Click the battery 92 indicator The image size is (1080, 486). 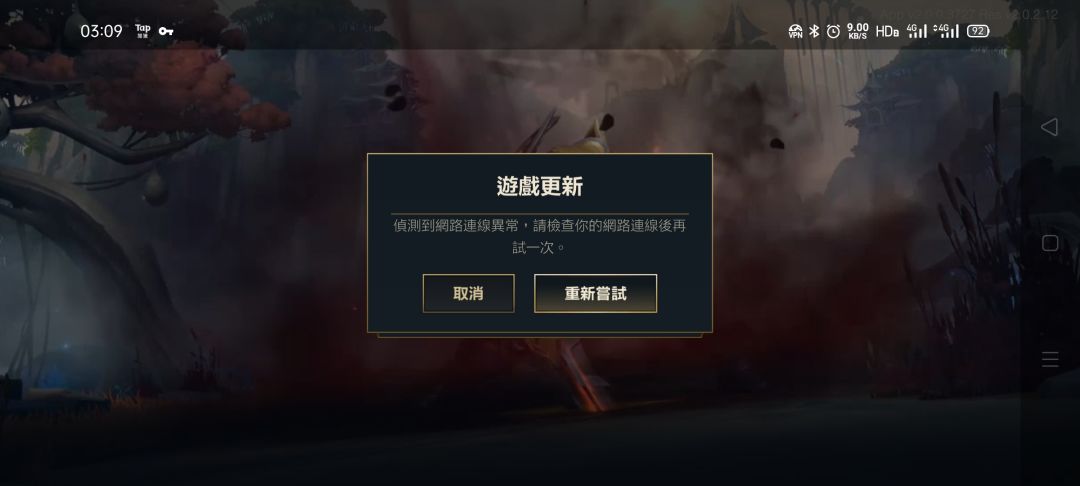coord(978,31)
